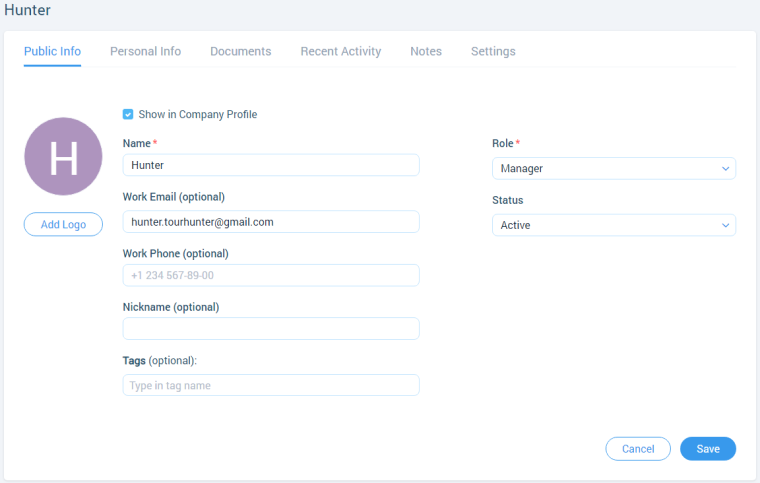Click the Work Phone input field
Screen dimensions: 760x483
[271, 275]
